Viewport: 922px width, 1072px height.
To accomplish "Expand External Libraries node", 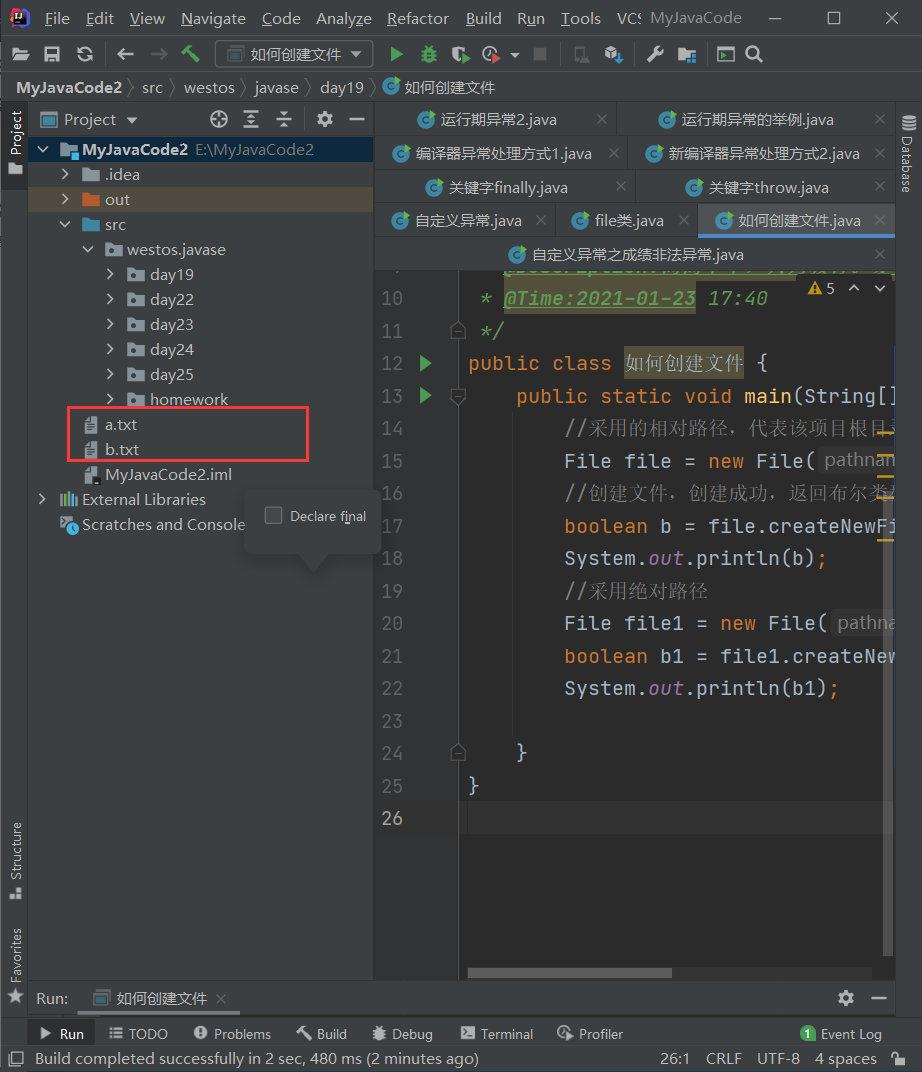I will click(x=42, y=499).
